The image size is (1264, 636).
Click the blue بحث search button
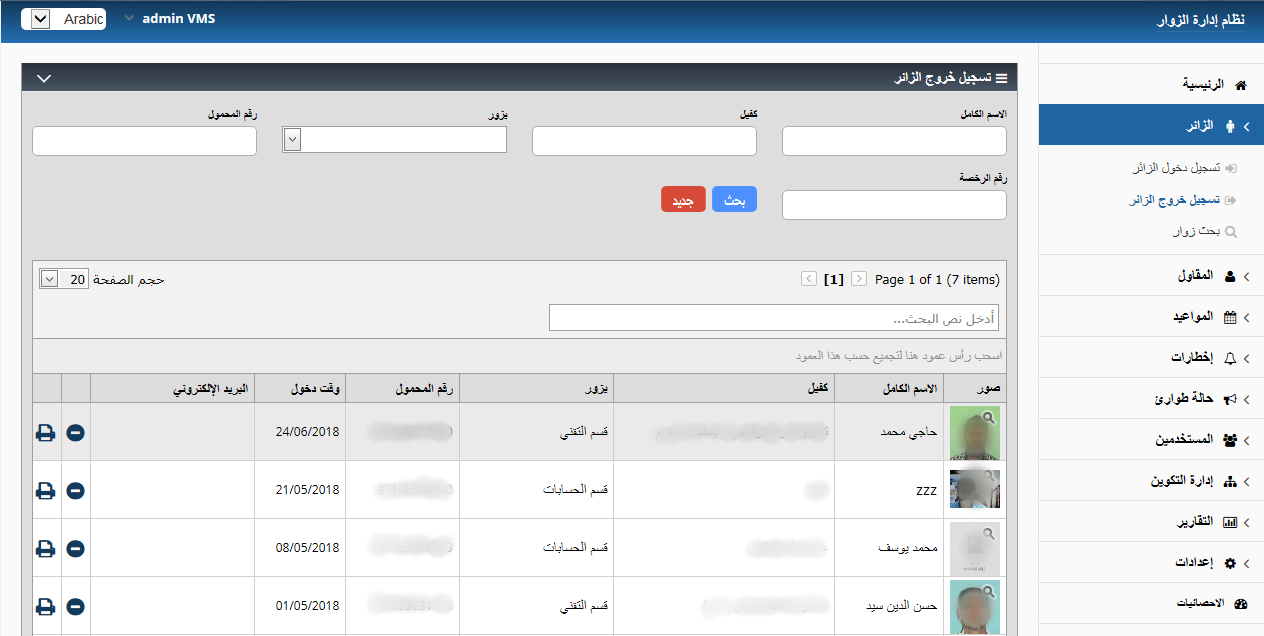[734, 199]
